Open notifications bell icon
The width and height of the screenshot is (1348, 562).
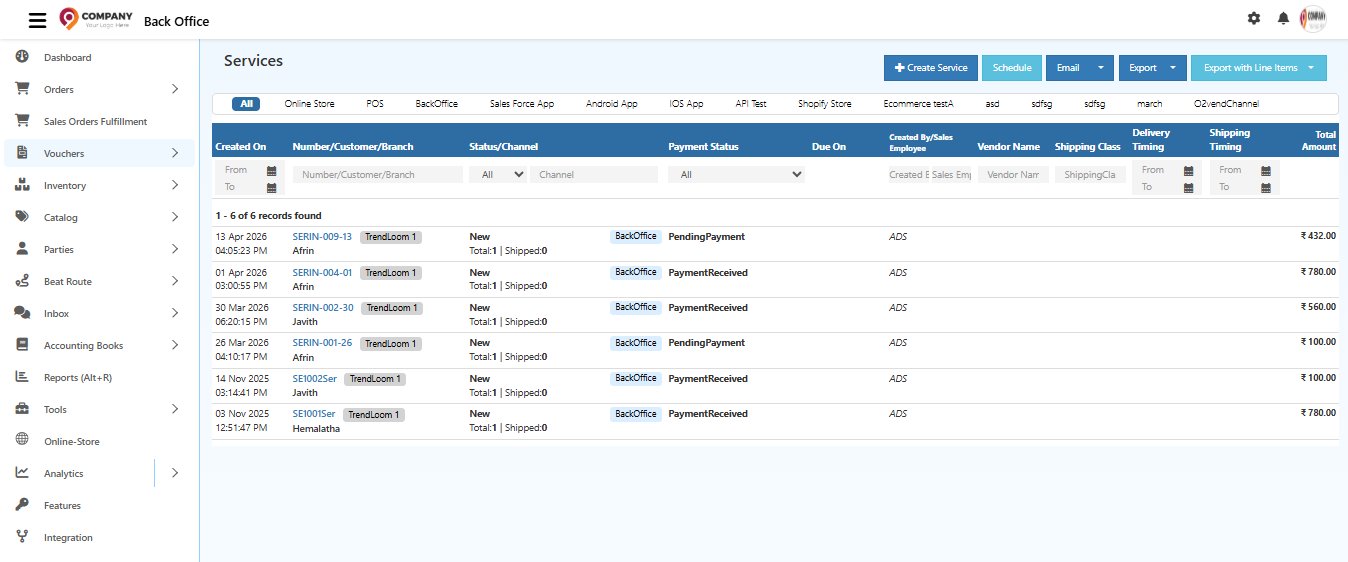click(1283, 18)
